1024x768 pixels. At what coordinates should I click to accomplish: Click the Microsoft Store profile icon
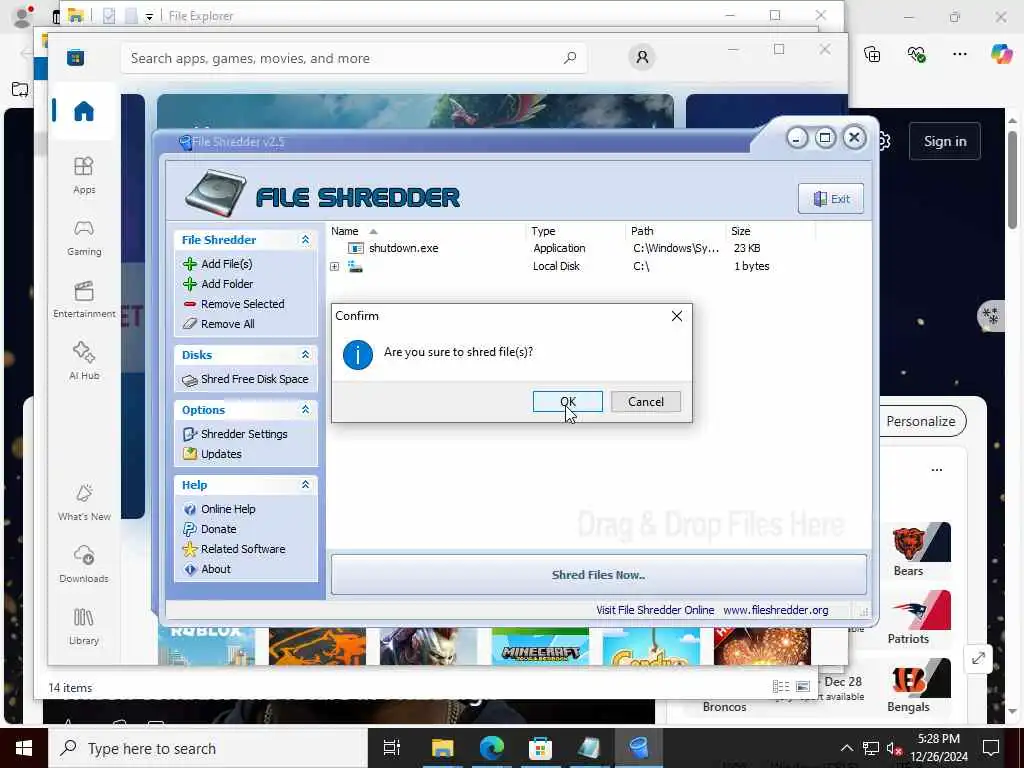pos(642,57)
